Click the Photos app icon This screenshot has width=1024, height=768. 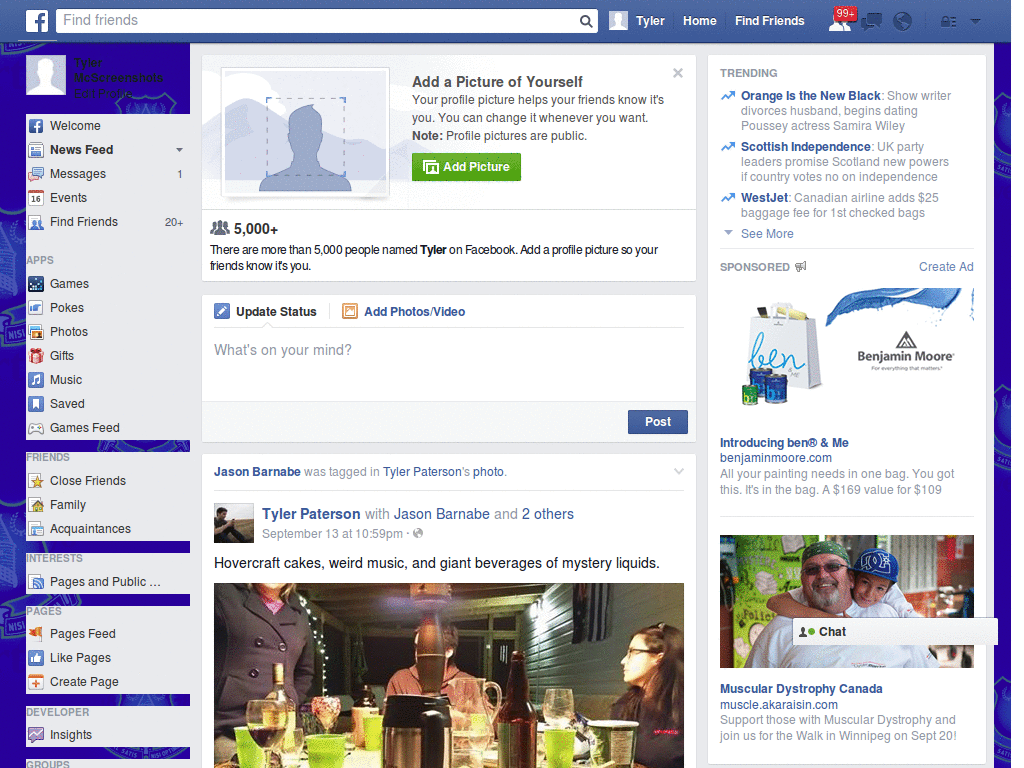pyautogui.click(x=36, y=332)
